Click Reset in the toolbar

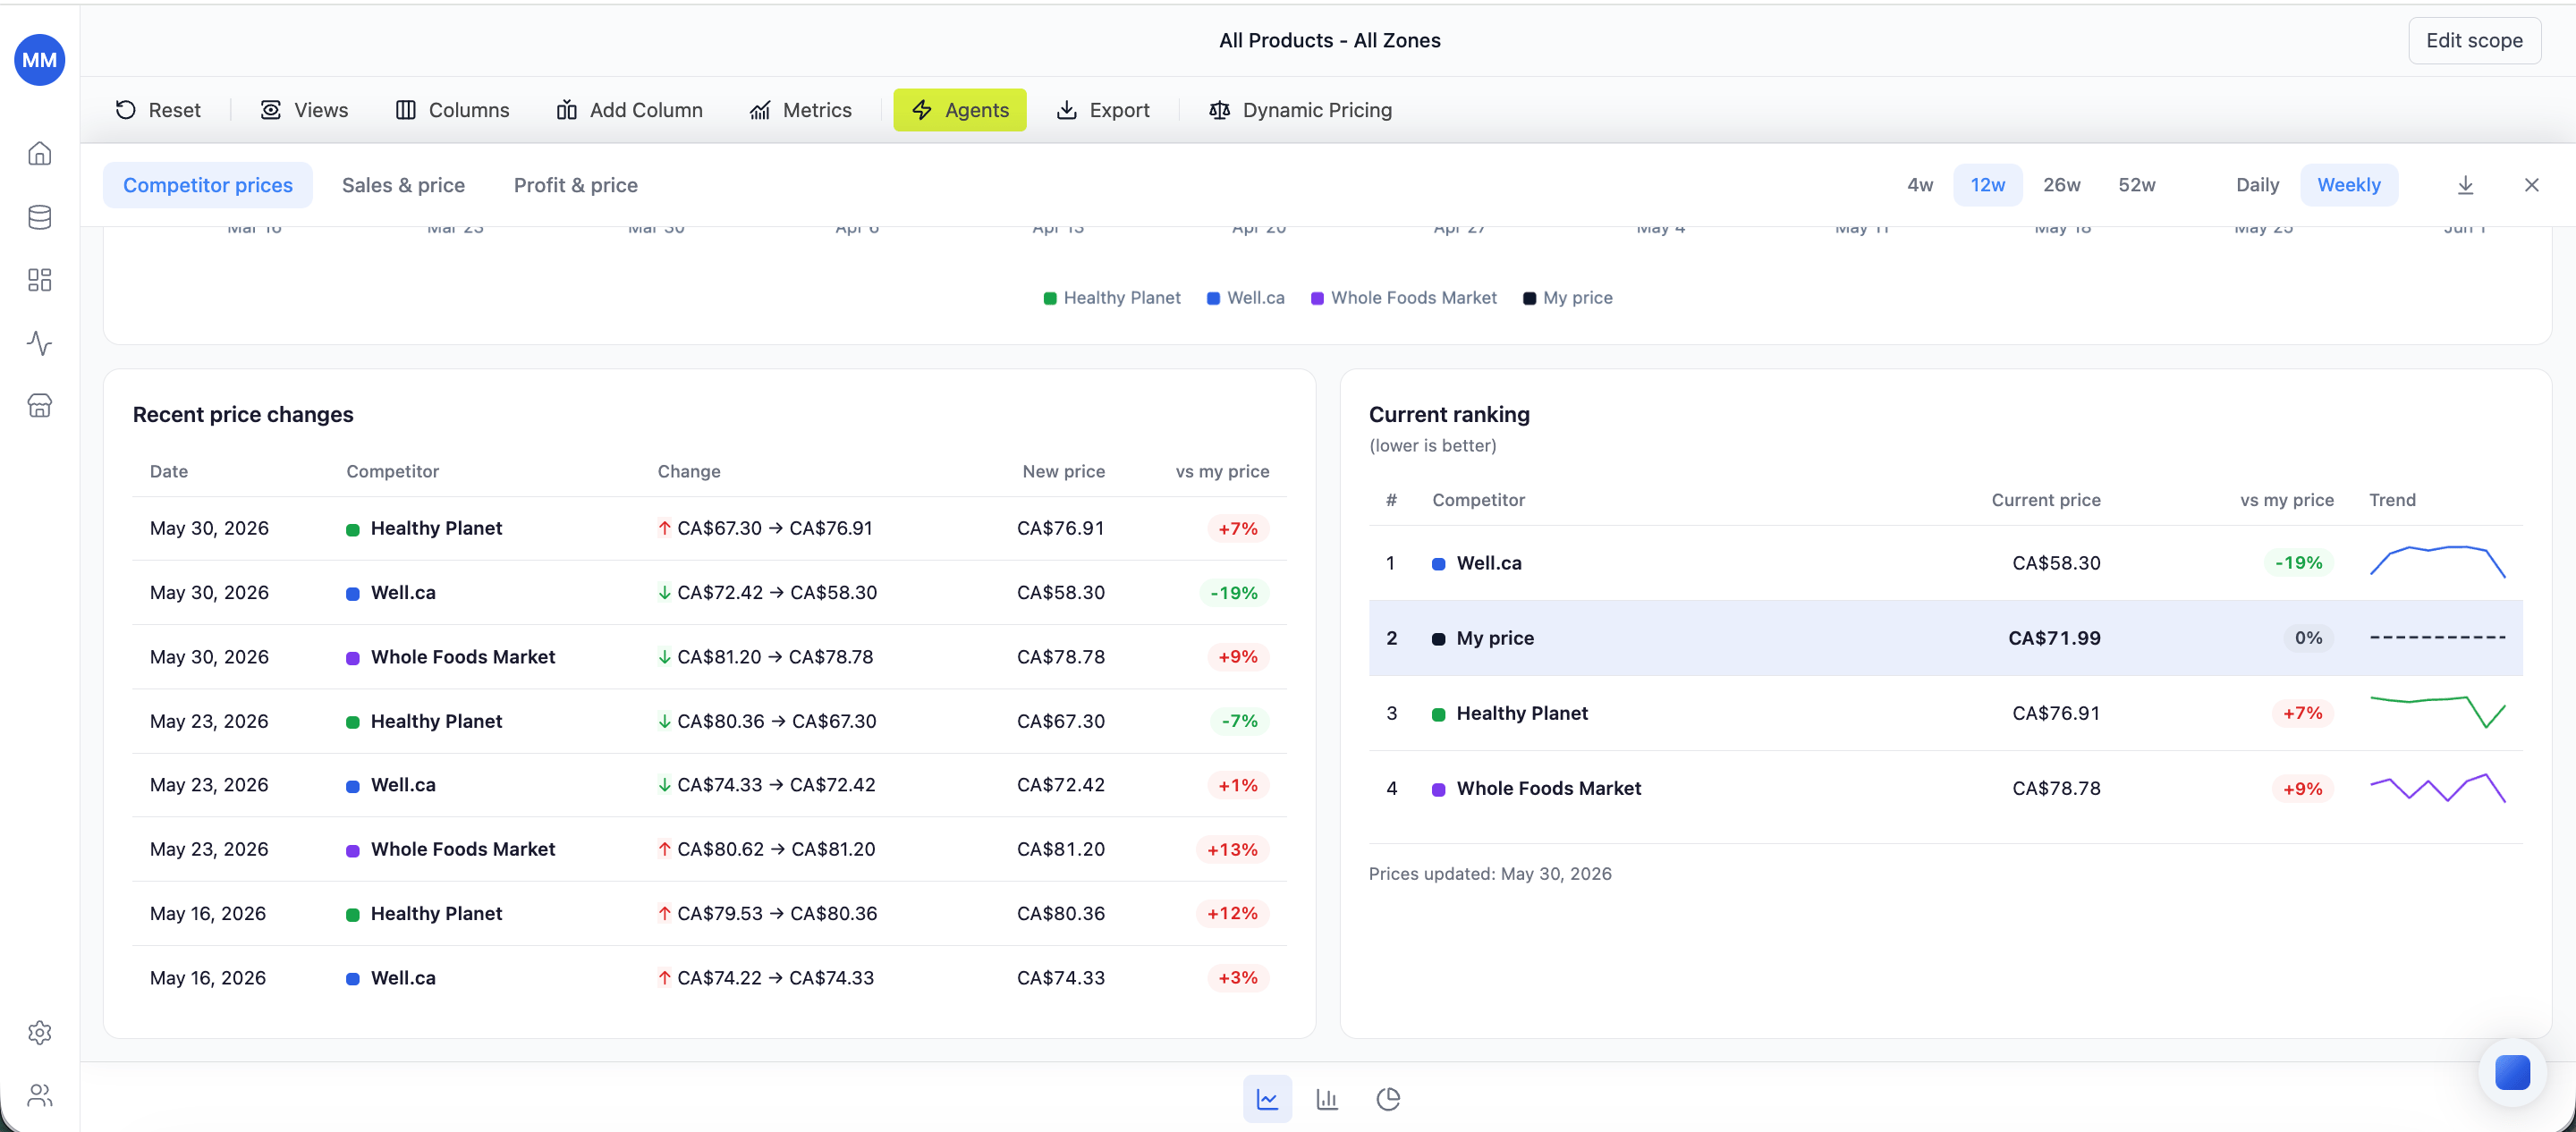tap(158, 110)
